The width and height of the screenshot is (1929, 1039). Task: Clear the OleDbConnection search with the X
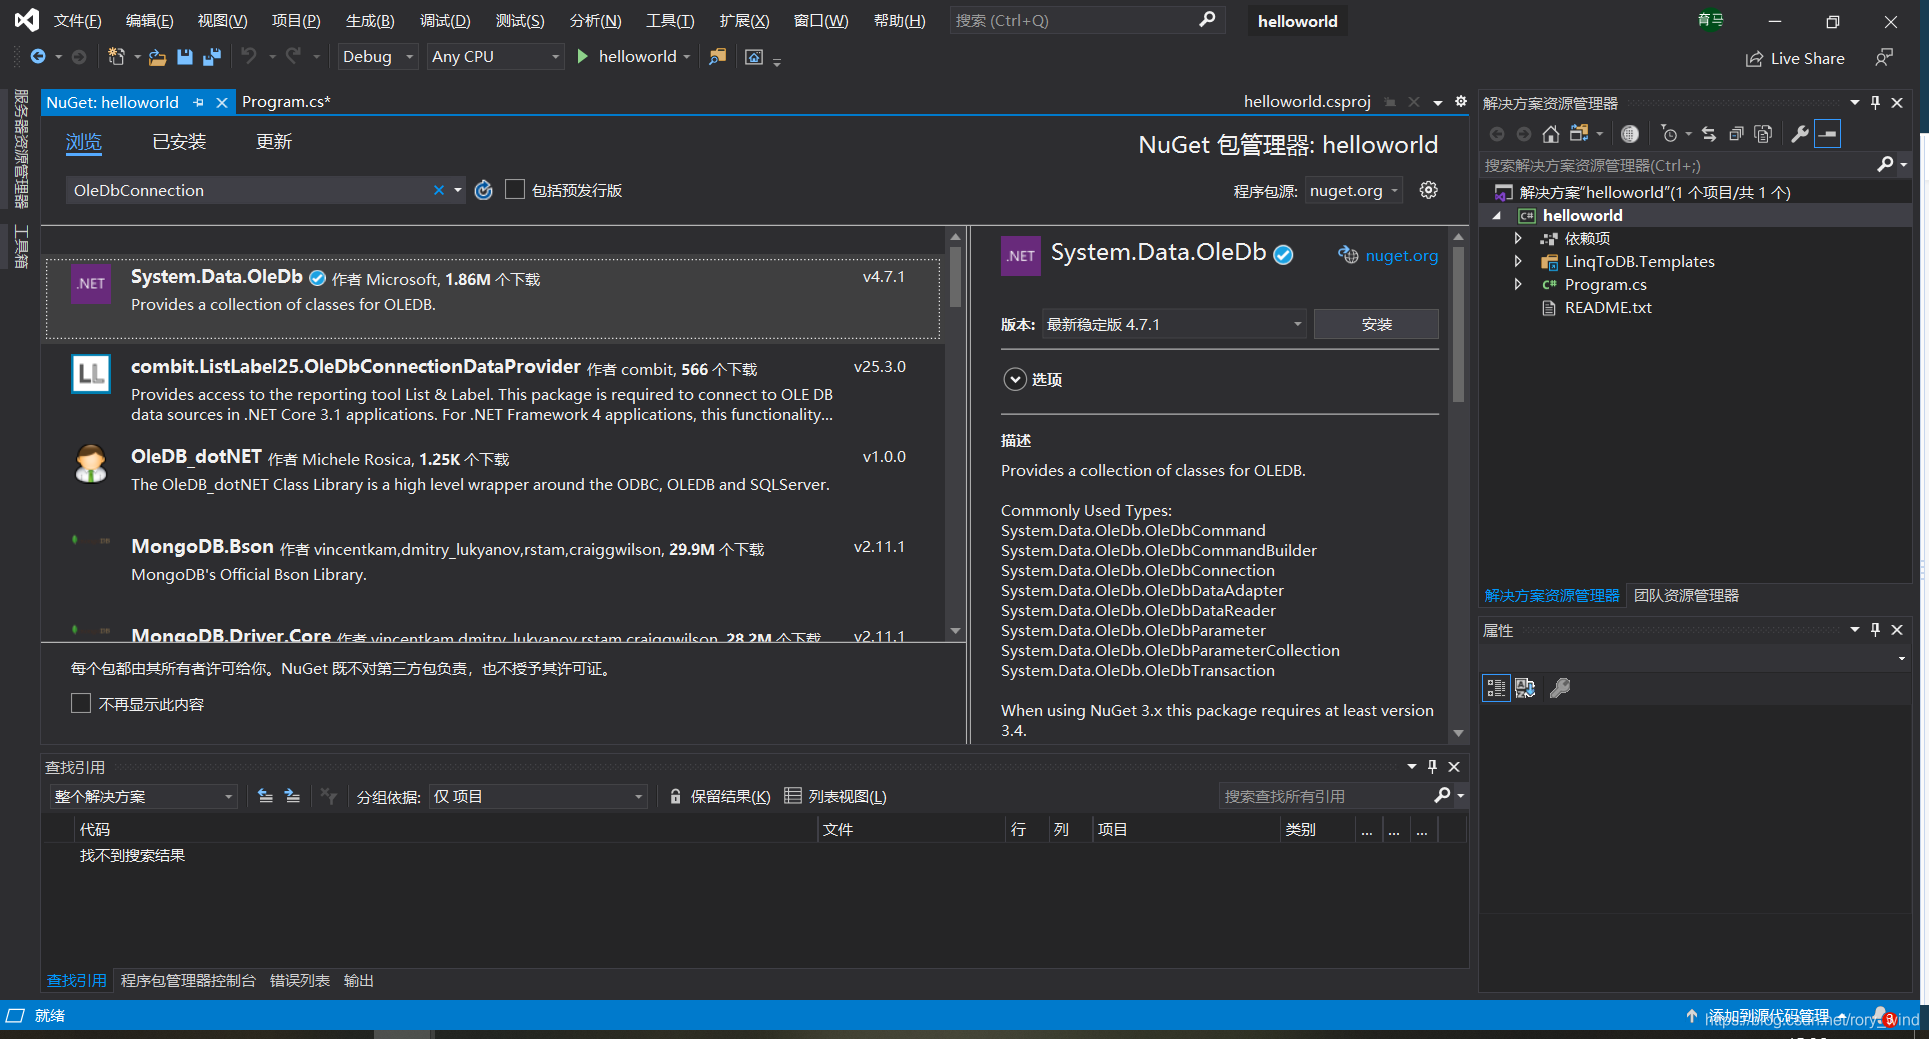coord(438,190)
